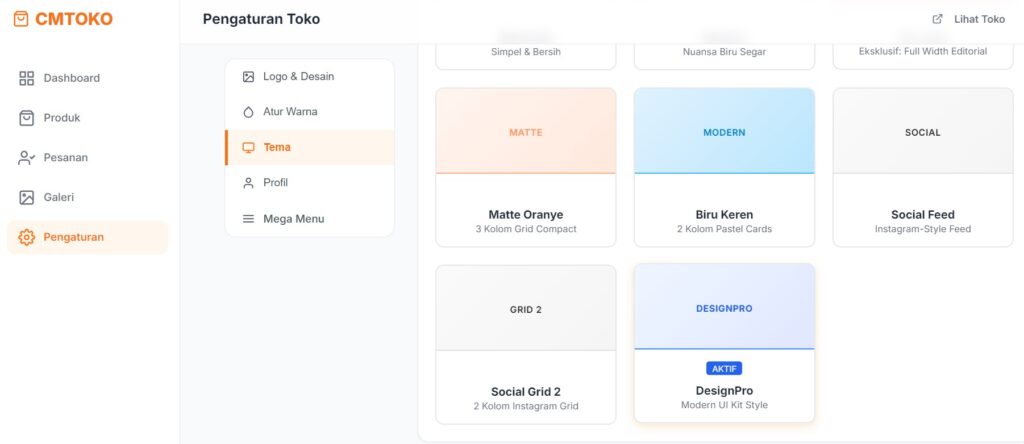Click the AKTIF badge on DesignPro
The height and width of the screenshot is (444, 1024).
click(x=724, y=368)
